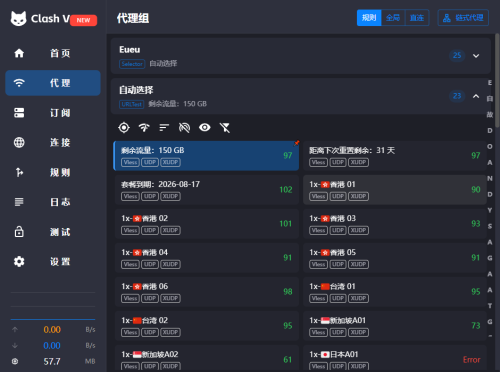Open the 设置 settings page
Image resolution: width=500 pixels, height=372 pixels.
click(53, 262)
